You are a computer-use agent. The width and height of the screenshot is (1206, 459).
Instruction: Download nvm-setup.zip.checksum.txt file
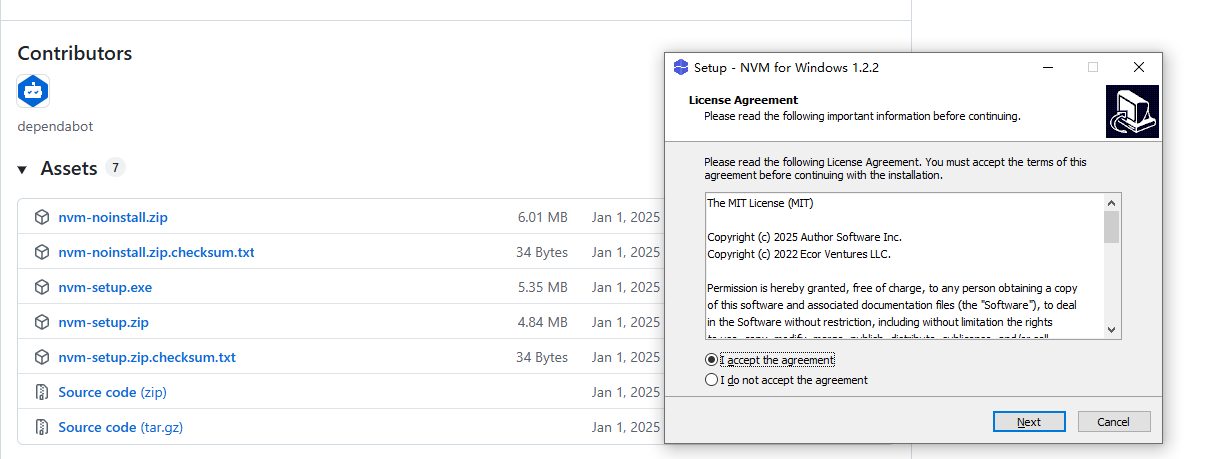(147, 357)
